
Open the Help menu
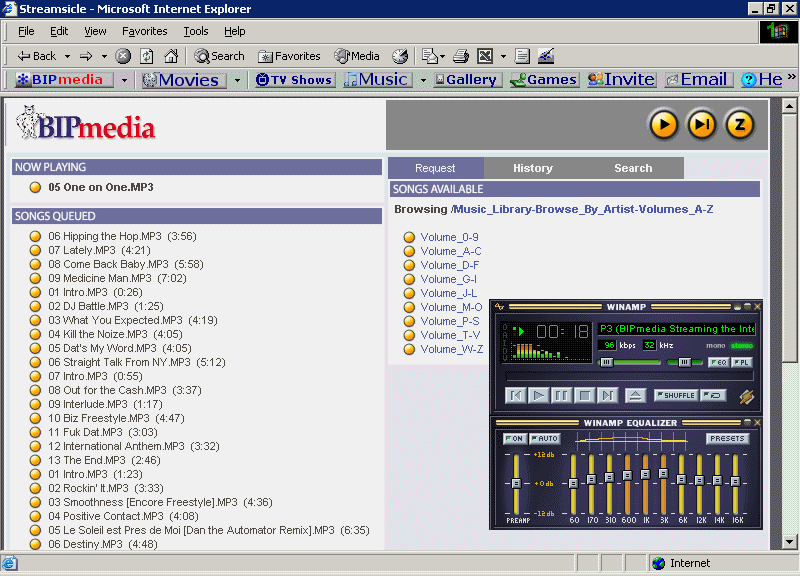(234, 31)
